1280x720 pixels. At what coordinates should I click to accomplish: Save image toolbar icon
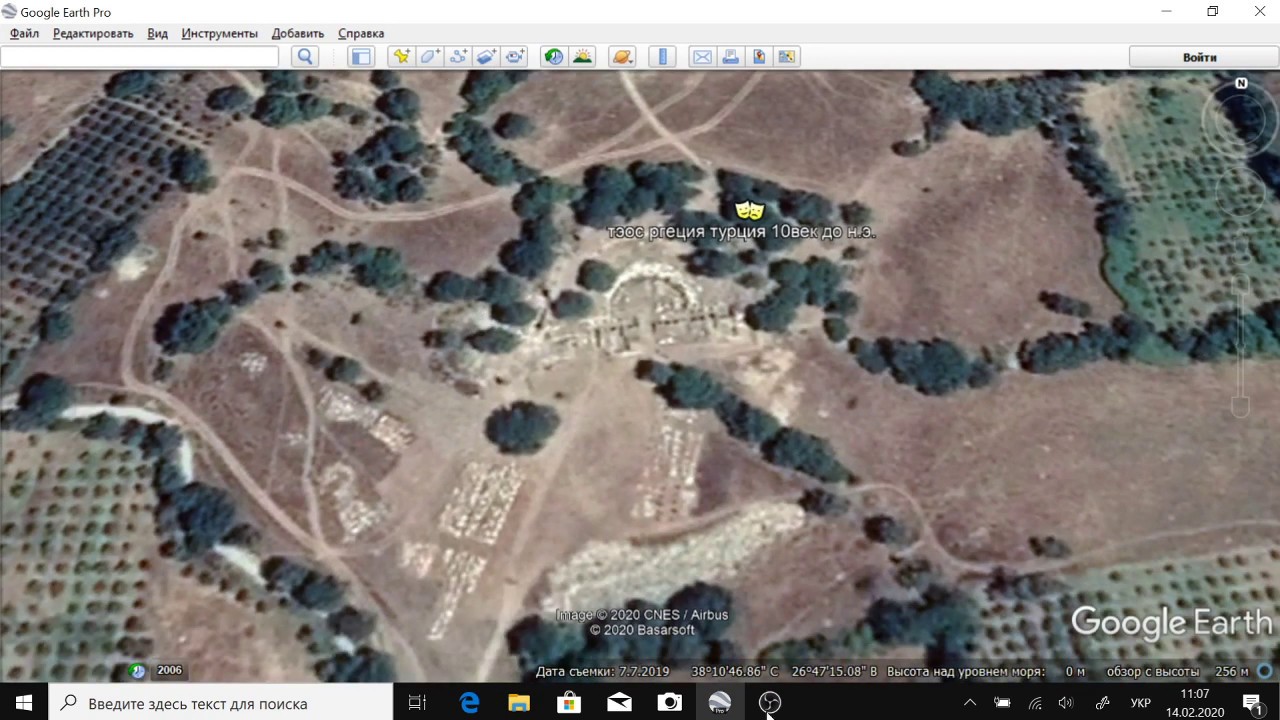[759, 57]
